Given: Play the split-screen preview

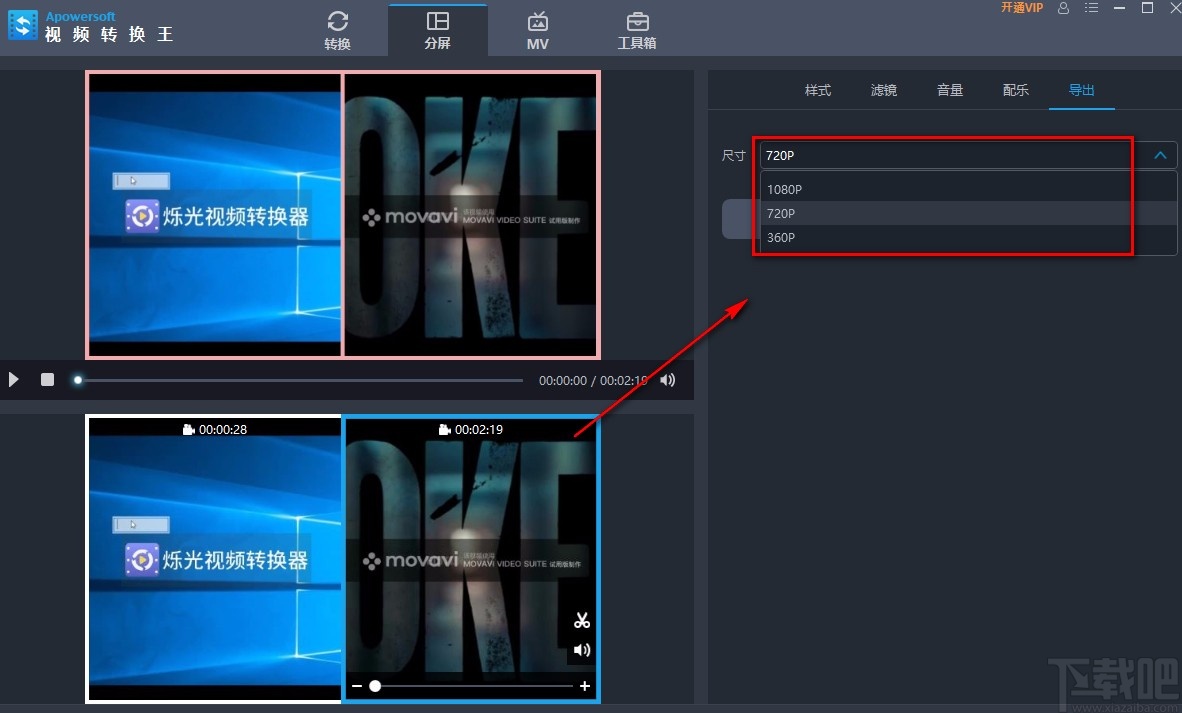Looking at the screenshot, I should point(13,380).
